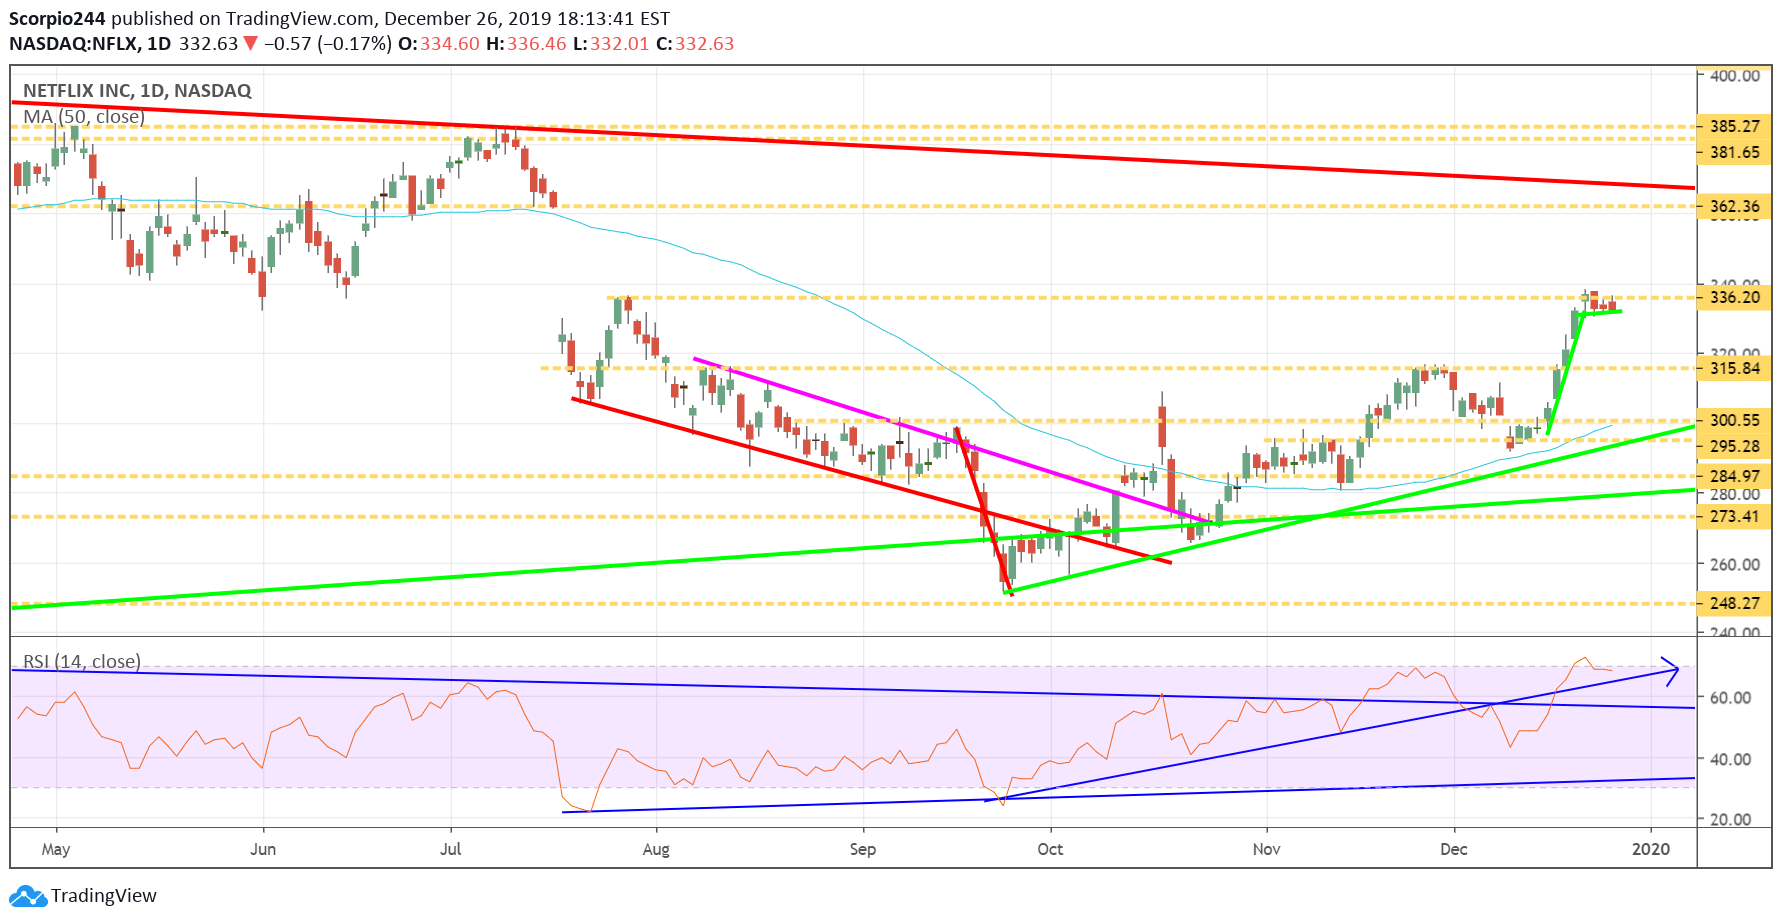
Task: Click the Nov label on time axis
Action: [x=1267, y=849]
